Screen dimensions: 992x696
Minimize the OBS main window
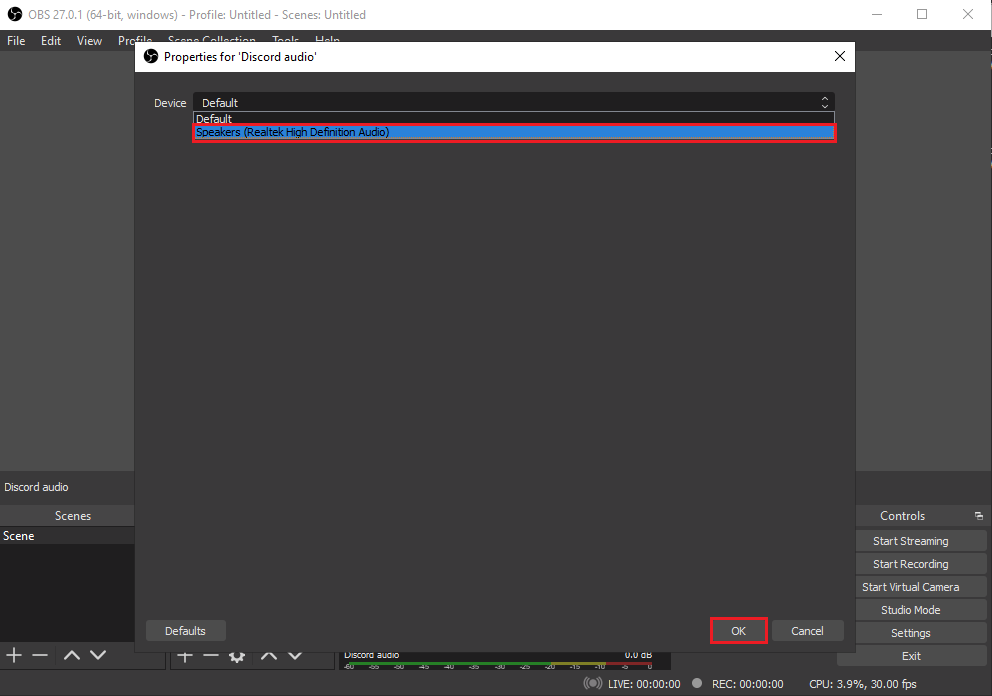tap(877, 14)
